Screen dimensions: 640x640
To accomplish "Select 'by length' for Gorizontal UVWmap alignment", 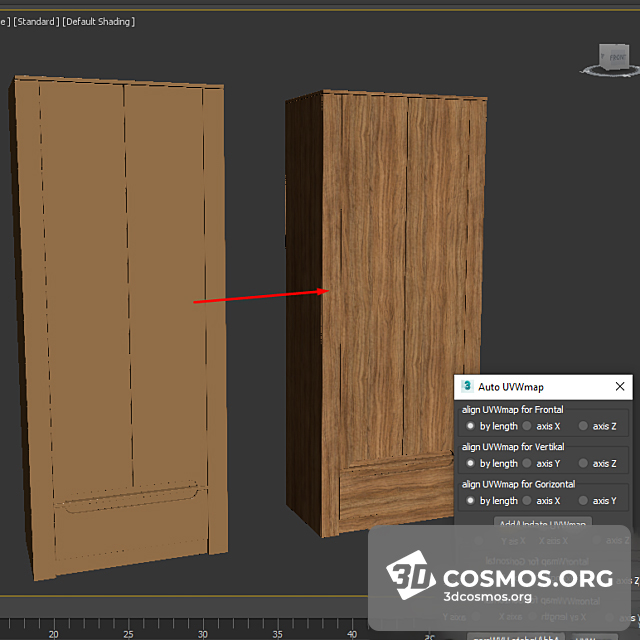I will coord(471,500).
